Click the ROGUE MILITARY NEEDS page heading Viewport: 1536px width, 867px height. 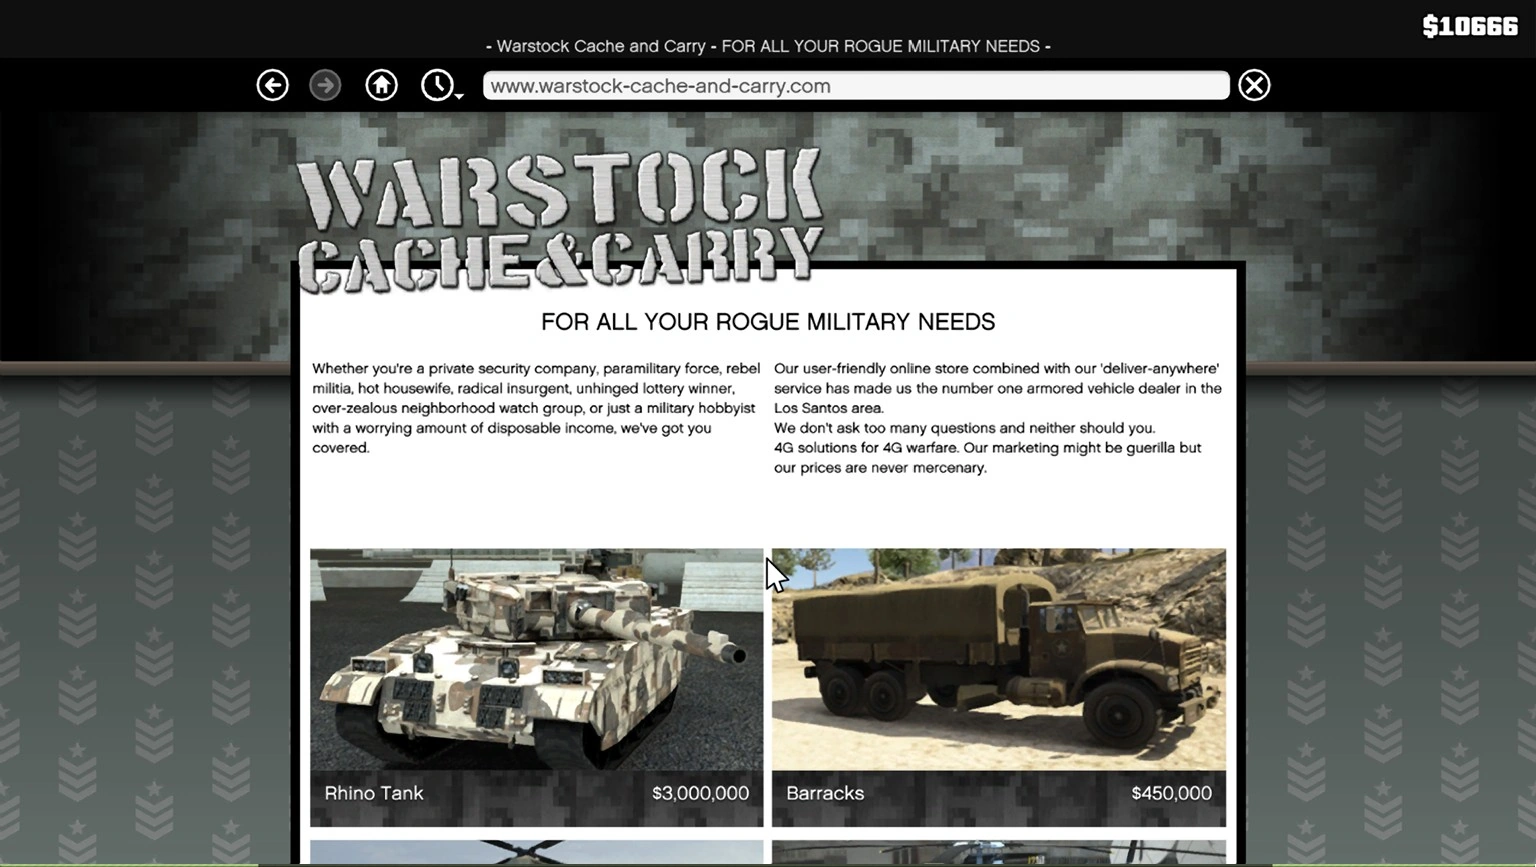pos(768,322)
